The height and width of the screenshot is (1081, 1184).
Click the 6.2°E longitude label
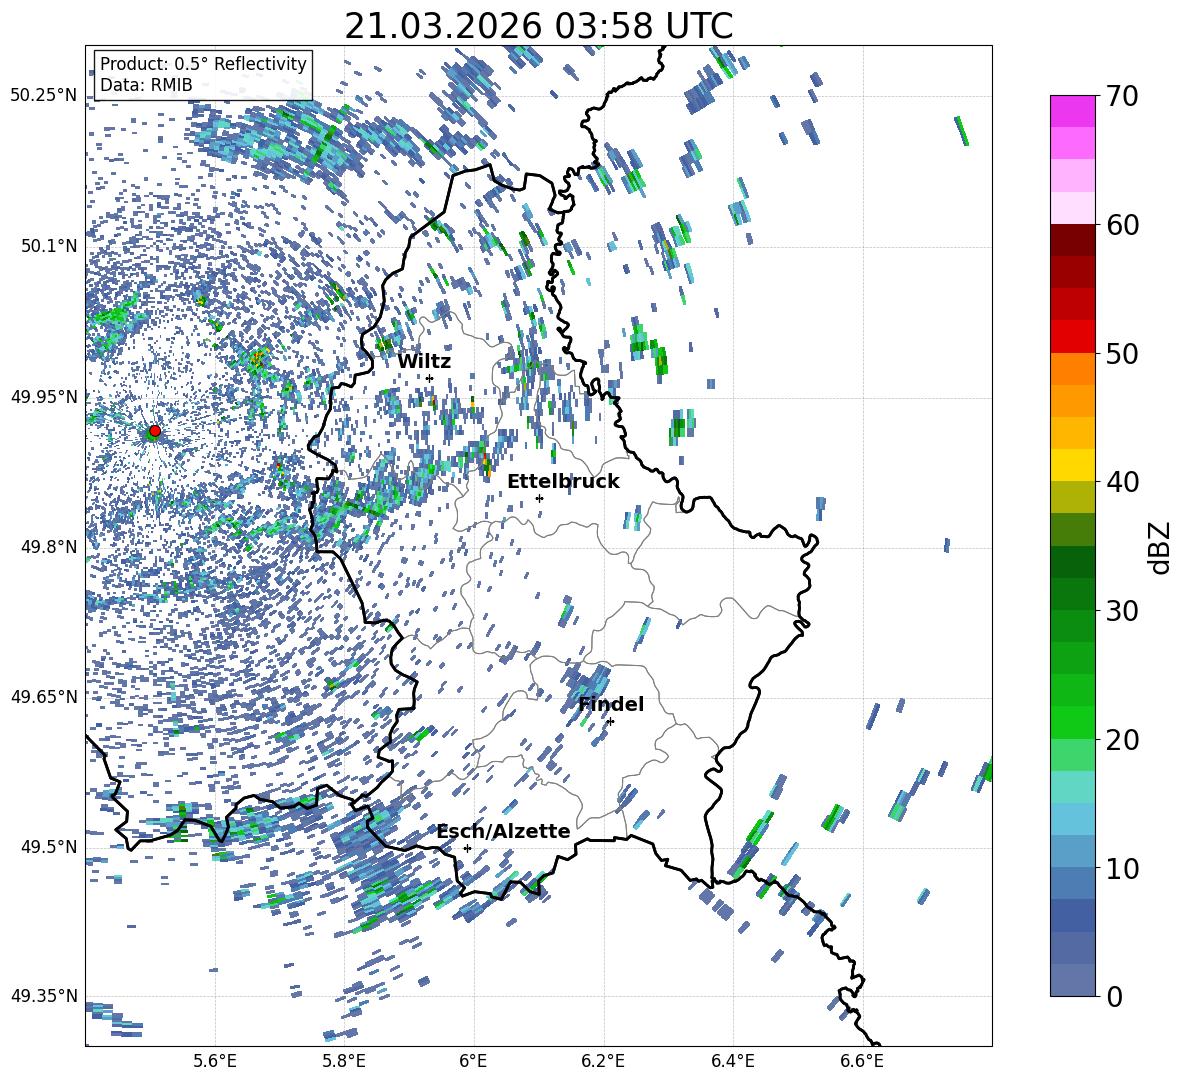click(x=603, y=1061)
